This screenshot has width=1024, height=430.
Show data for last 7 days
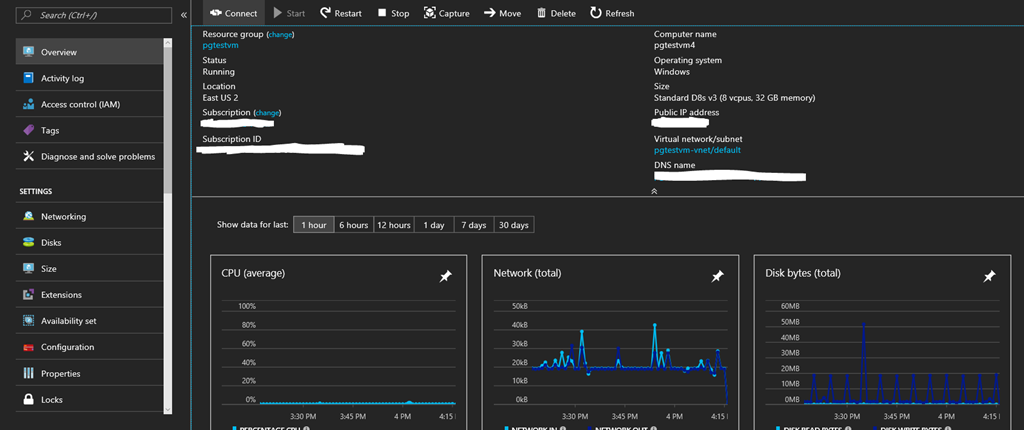click(473, 225)
